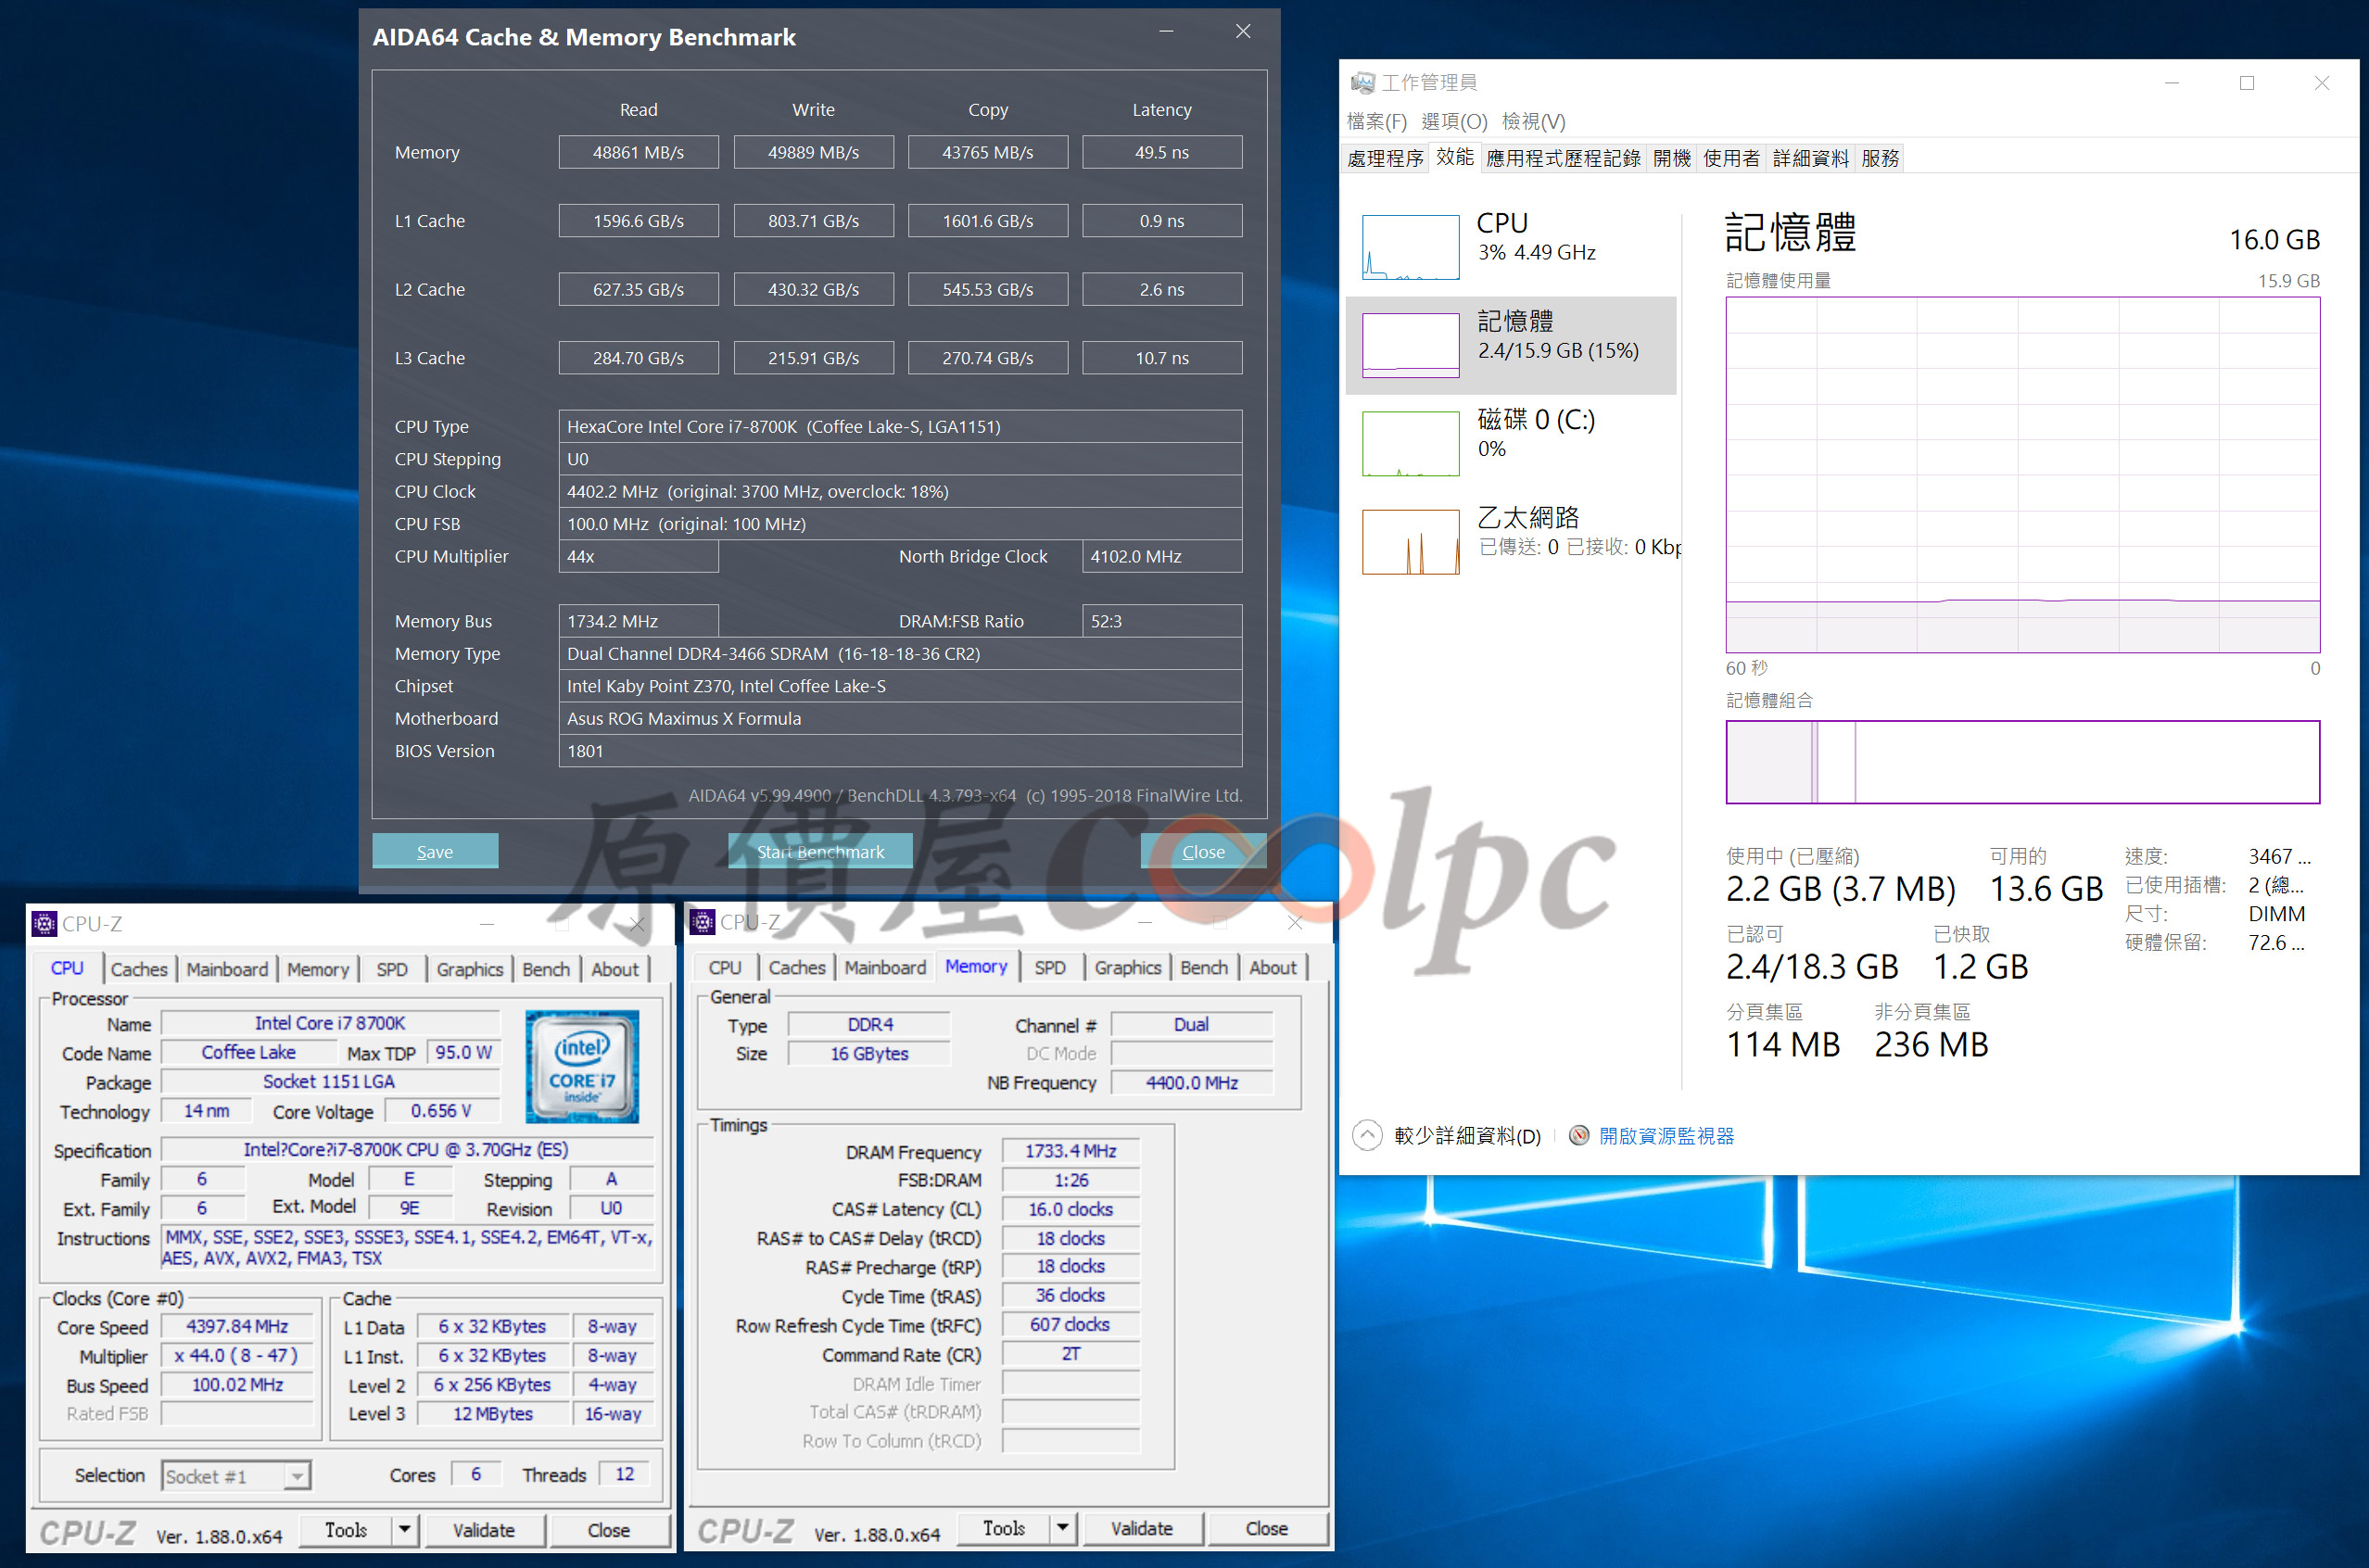Switch to the 使用者 tab in Task Manager
This screenshot has width=2369, height=1568.
point(1731,158)
